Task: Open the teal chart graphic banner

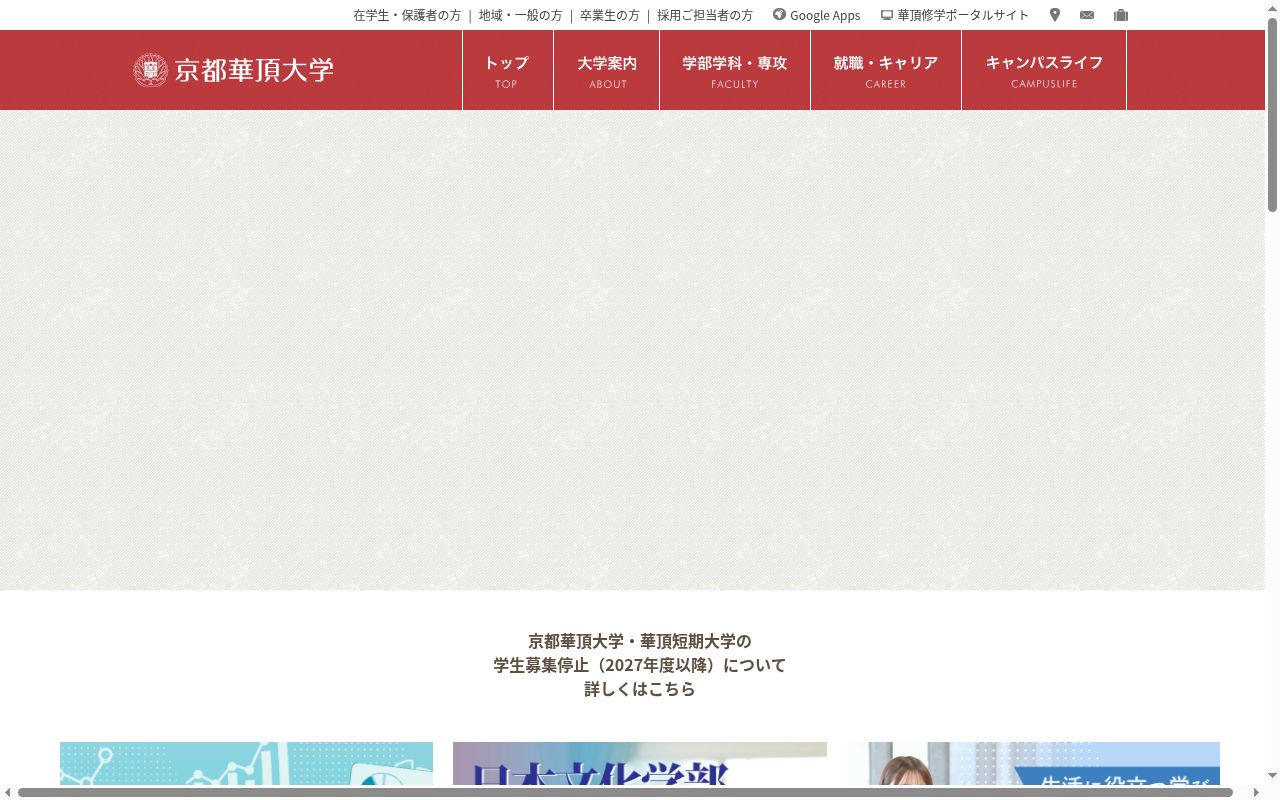Action: click(x=246, y=763)
